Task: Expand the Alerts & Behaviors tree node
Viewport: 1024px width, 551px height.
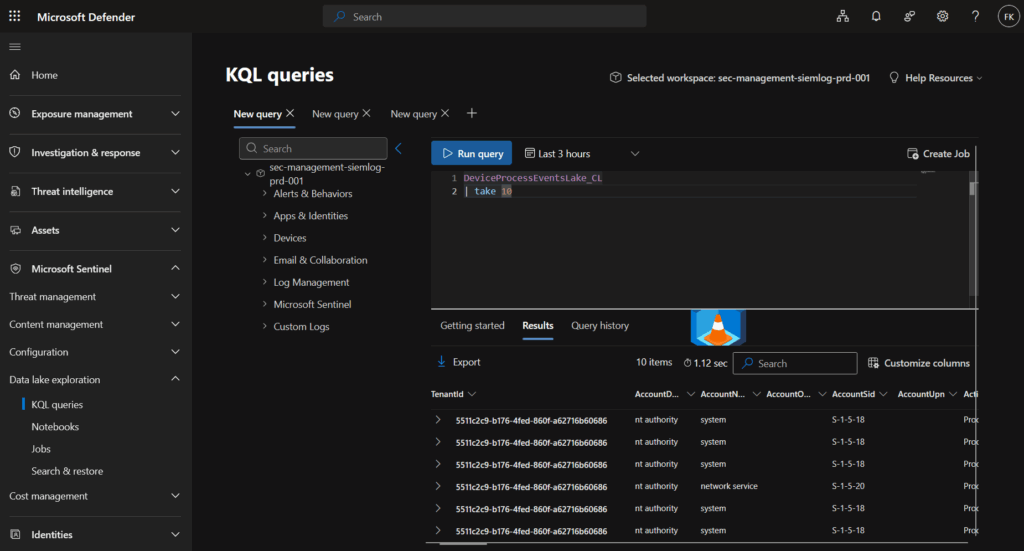Action: coord(264,193)
